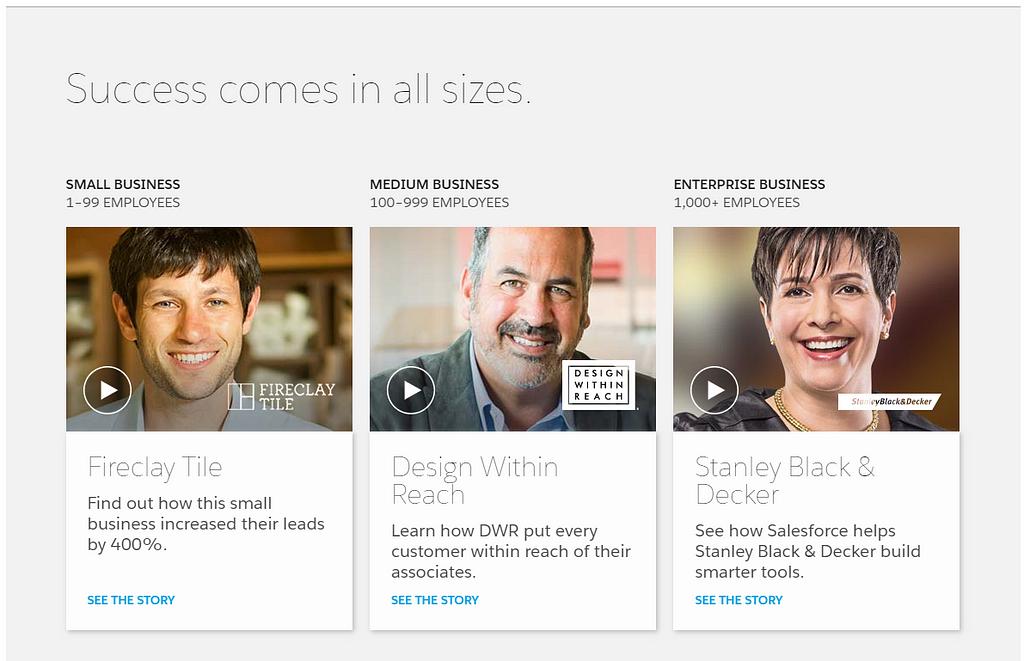Click the StanleyBlack&Decker logo tag
Screen dimensions: 1024x661
(x=889, y=402)
